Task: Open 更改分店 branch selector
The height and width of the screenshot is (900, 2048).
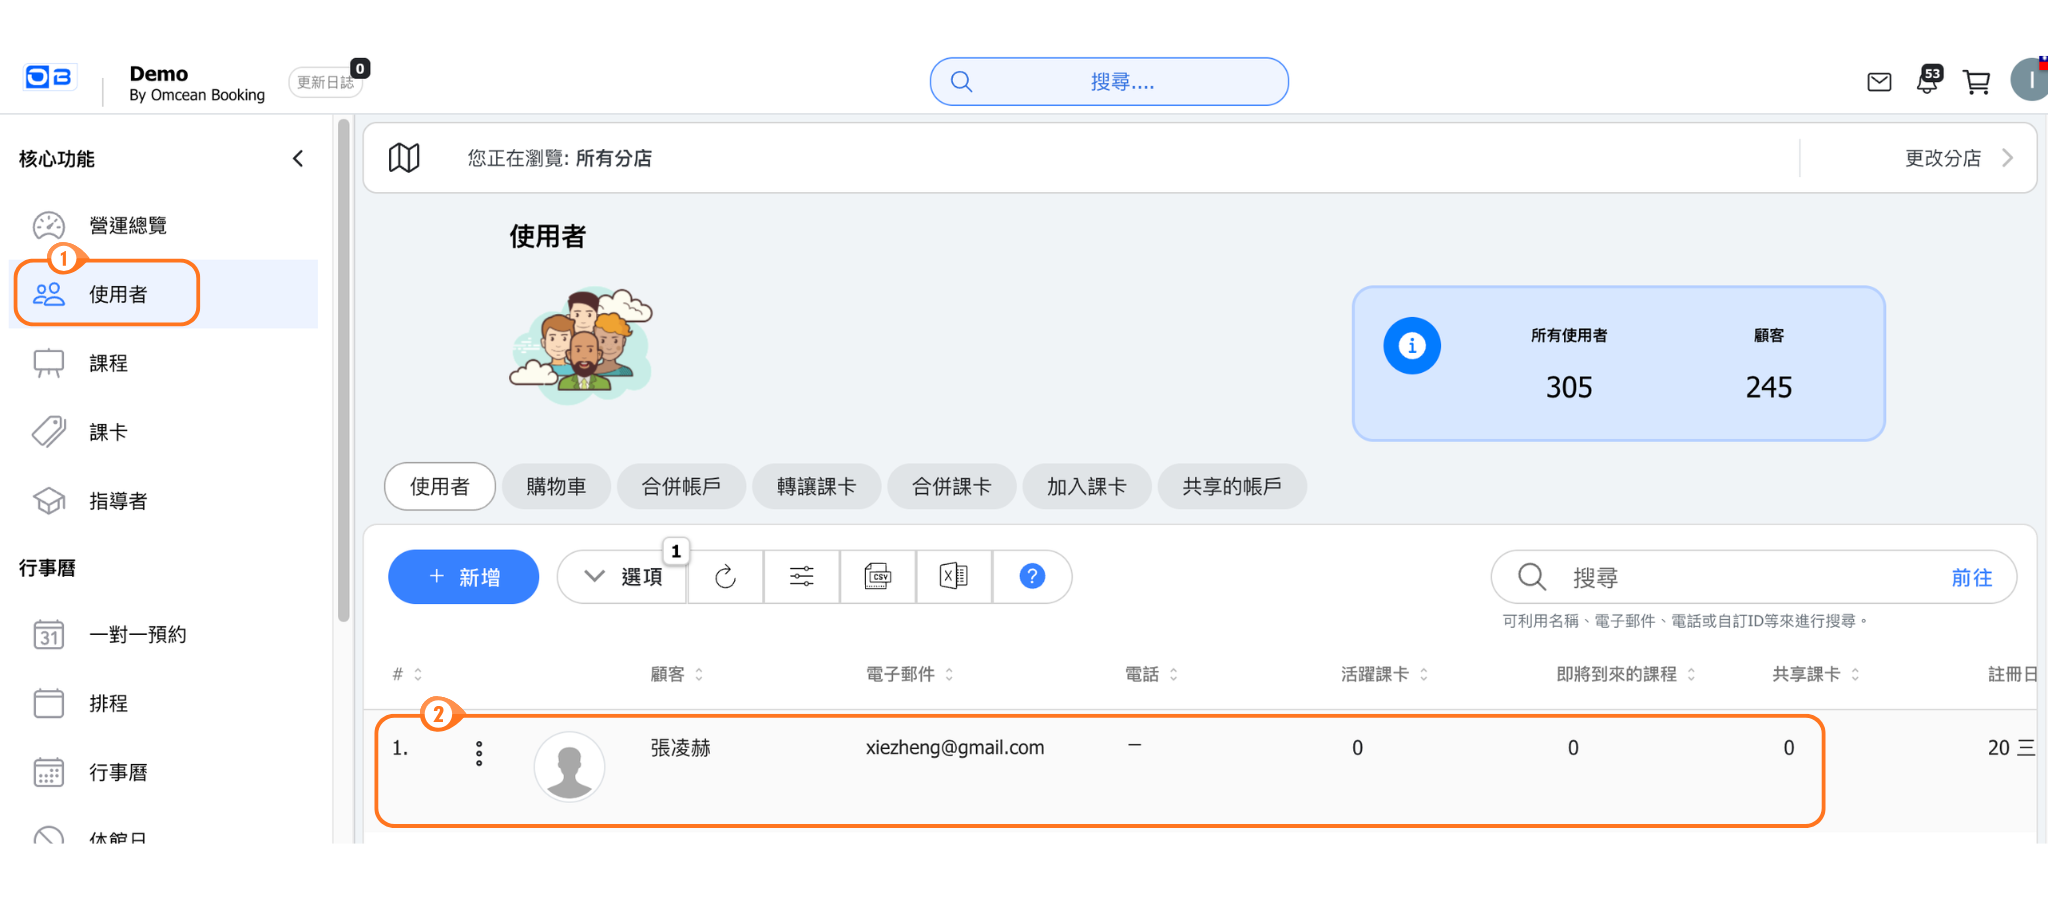Action: pyautogui.click(x=1957, y=158)
